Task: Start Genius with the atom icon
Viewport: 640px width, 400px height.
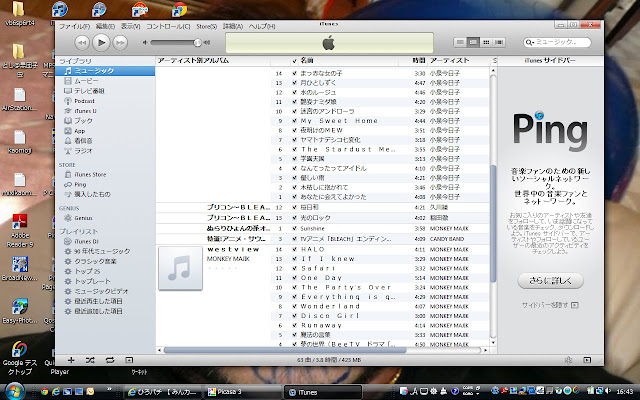Action: click(568, 360)
